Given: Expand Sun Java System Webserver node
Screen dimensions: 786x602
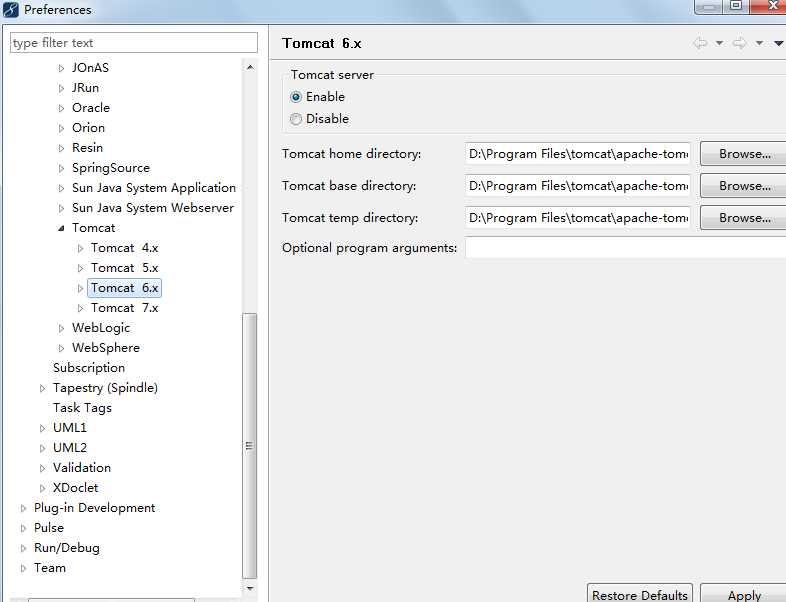Looking at the screenshot, I should [61, 209].
